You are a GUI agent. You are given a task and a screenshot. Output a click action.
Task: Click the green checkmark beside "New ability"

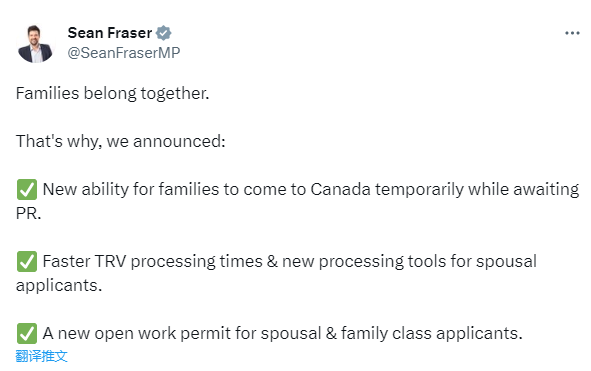(x=27, y=189)
